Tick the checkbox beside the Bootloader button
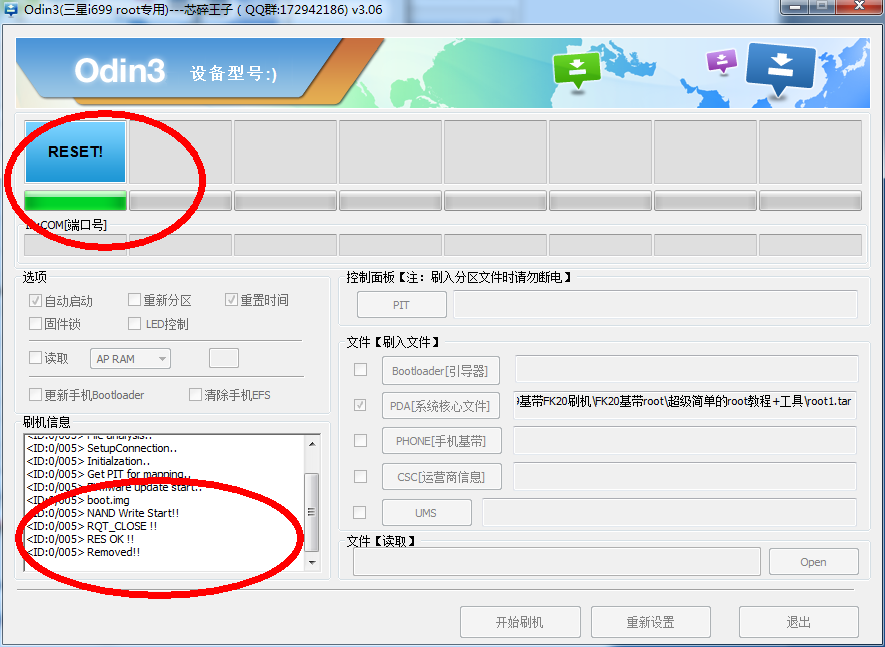This screenshot has height=647, width=885. (x=360, y=370)
